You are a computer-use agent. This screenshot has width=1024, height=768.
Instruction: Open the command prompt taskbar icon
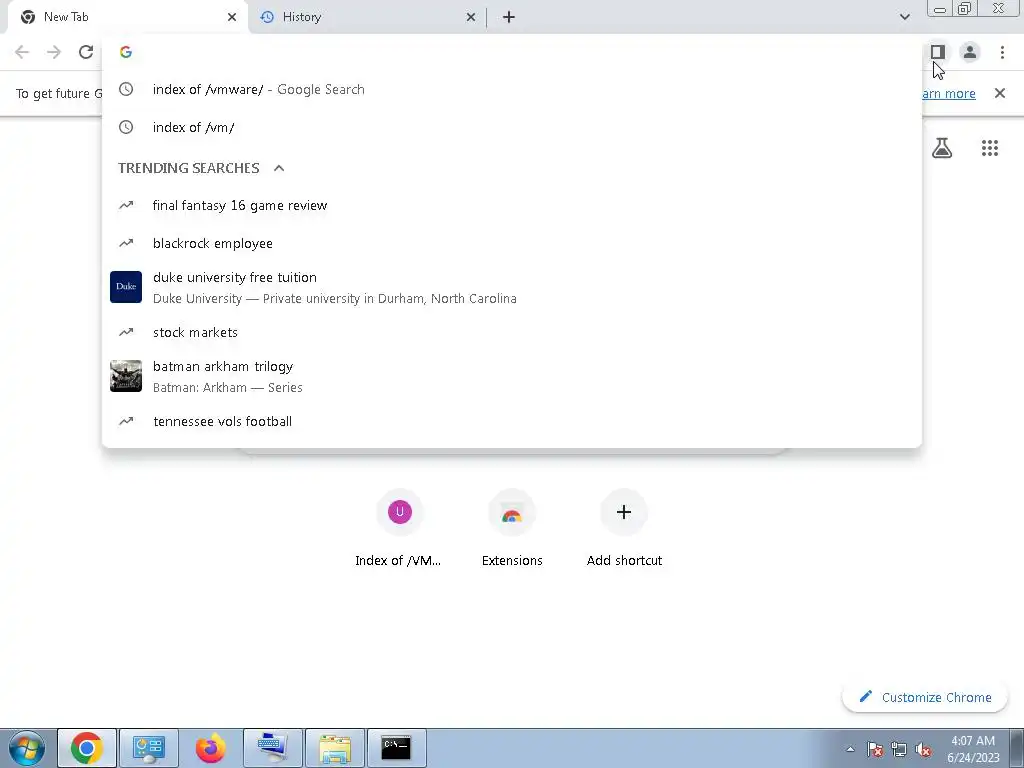pyautogui.click(x=396, y=748)
